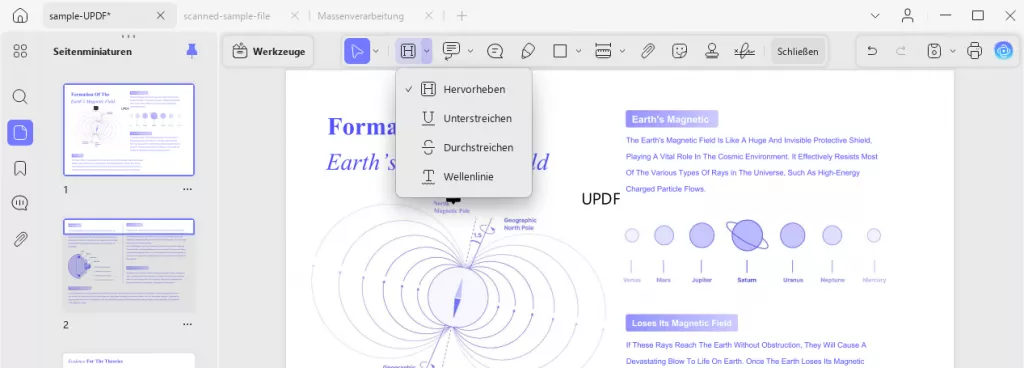Open the sticker tool
The width and height of the screenshot is (1024, 368).
(680, 51)
